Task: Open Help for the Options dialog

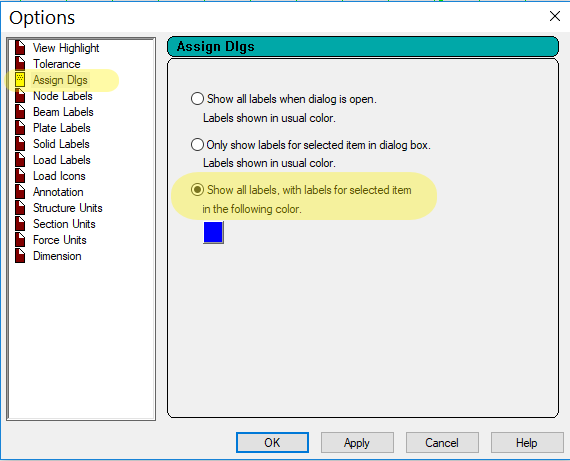Action: click(x=527, y=442)
